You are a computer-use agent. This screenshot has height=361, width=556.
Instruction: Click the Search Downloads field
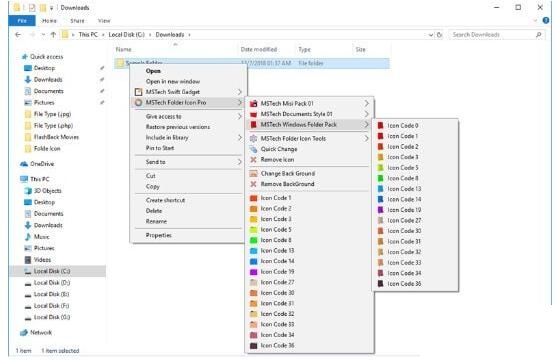pyautogui.click(x=496, y=35)
